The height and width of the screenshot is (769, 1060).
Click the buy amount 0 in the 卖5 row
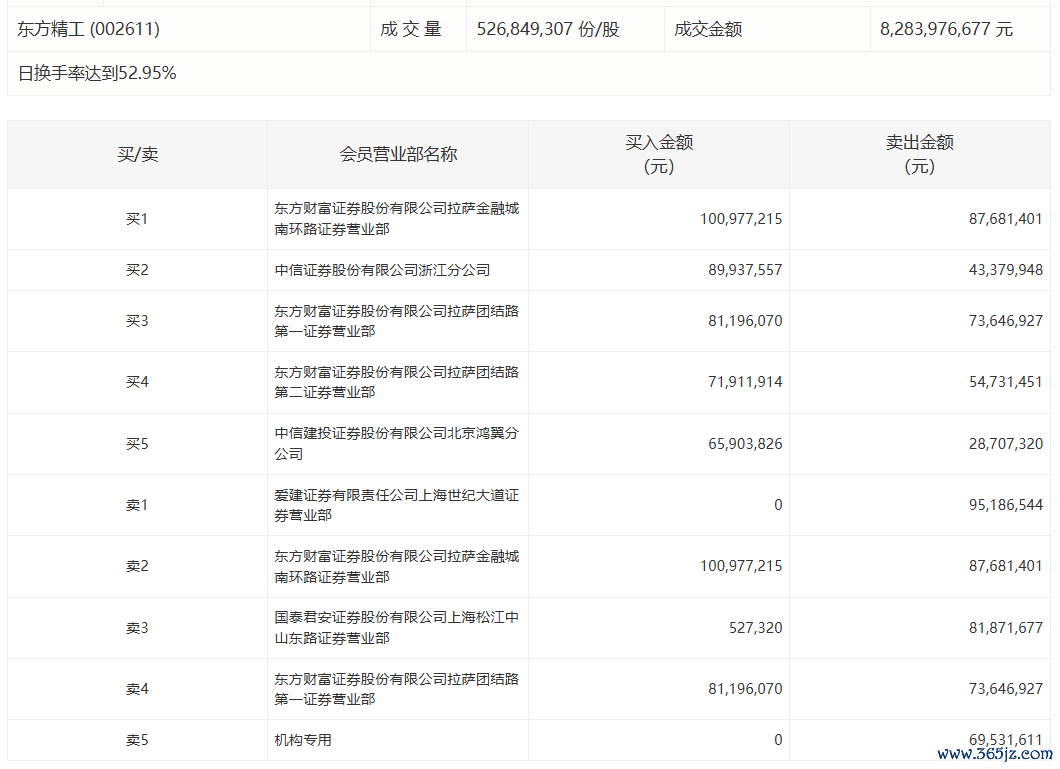(778, 741)
